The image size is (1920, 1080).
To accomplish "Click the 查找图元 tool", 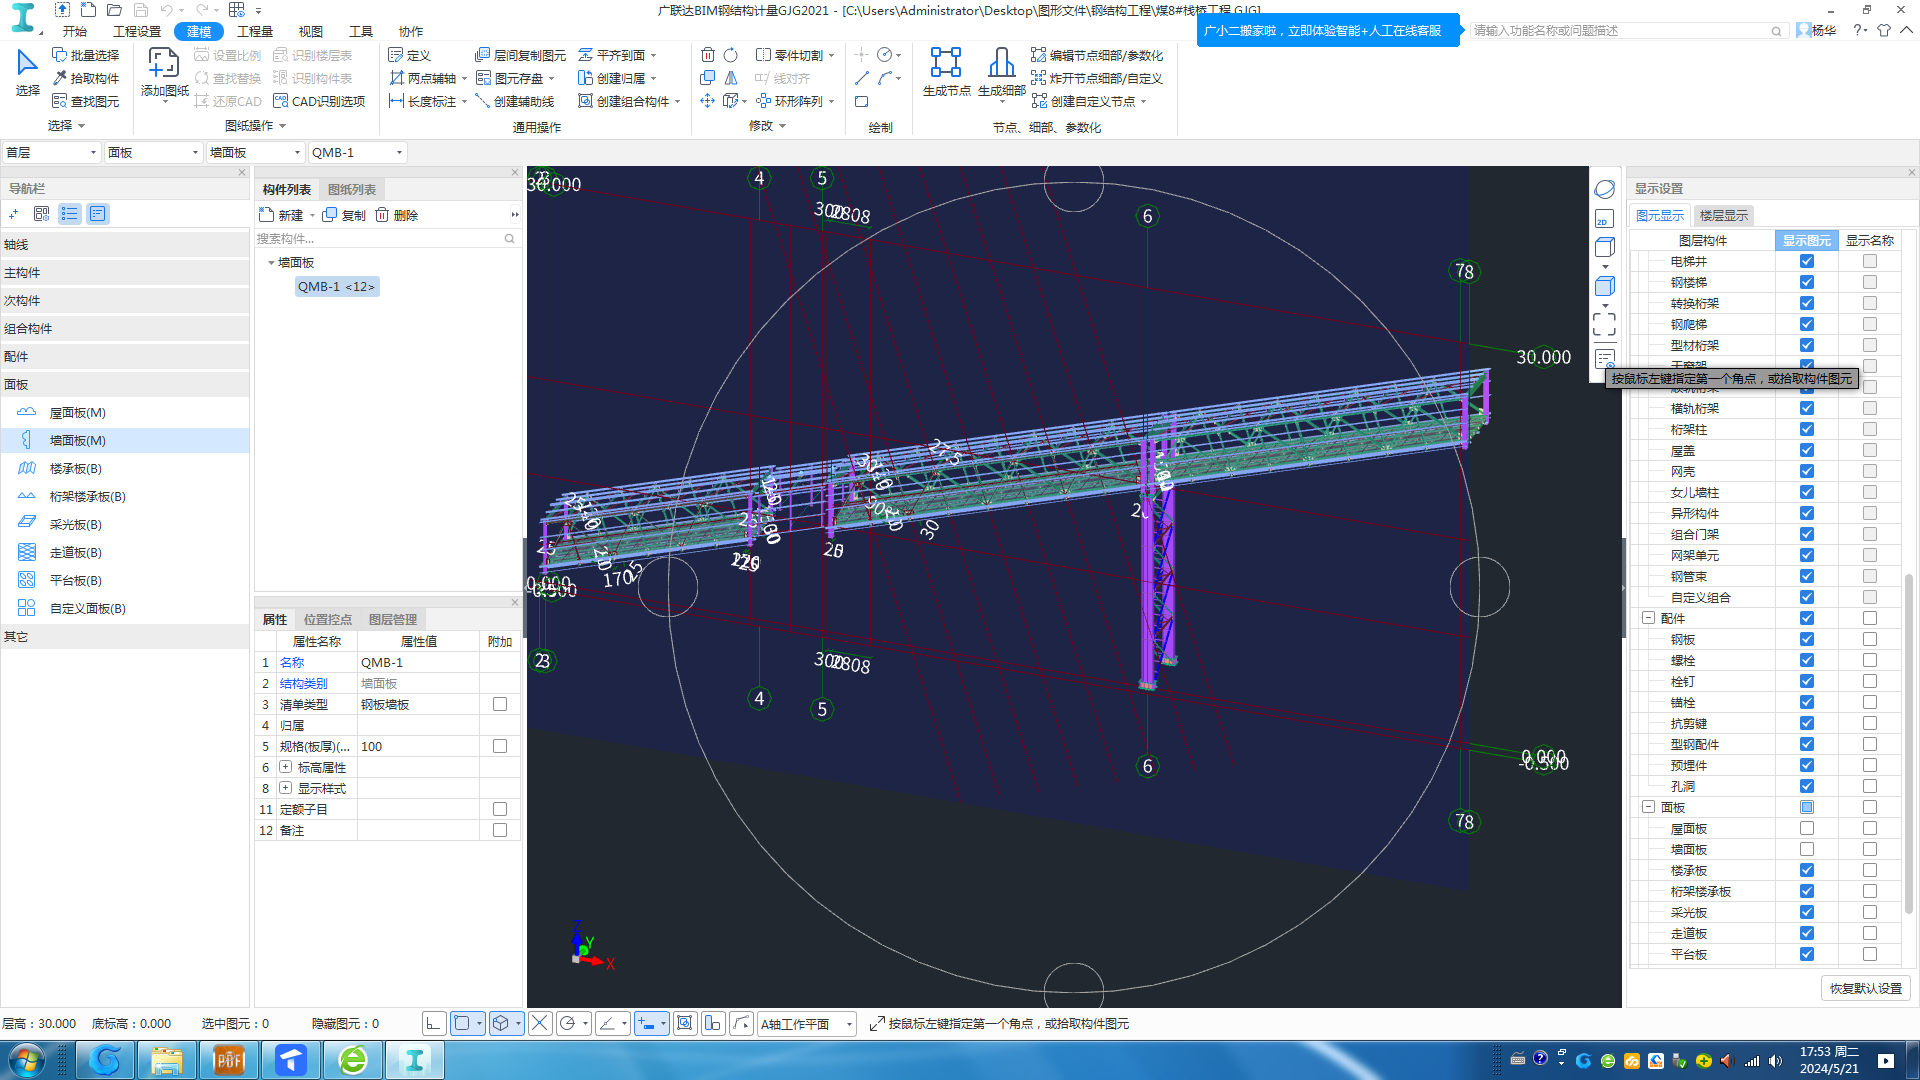I will pyautogui.click(x=86, y=101).
